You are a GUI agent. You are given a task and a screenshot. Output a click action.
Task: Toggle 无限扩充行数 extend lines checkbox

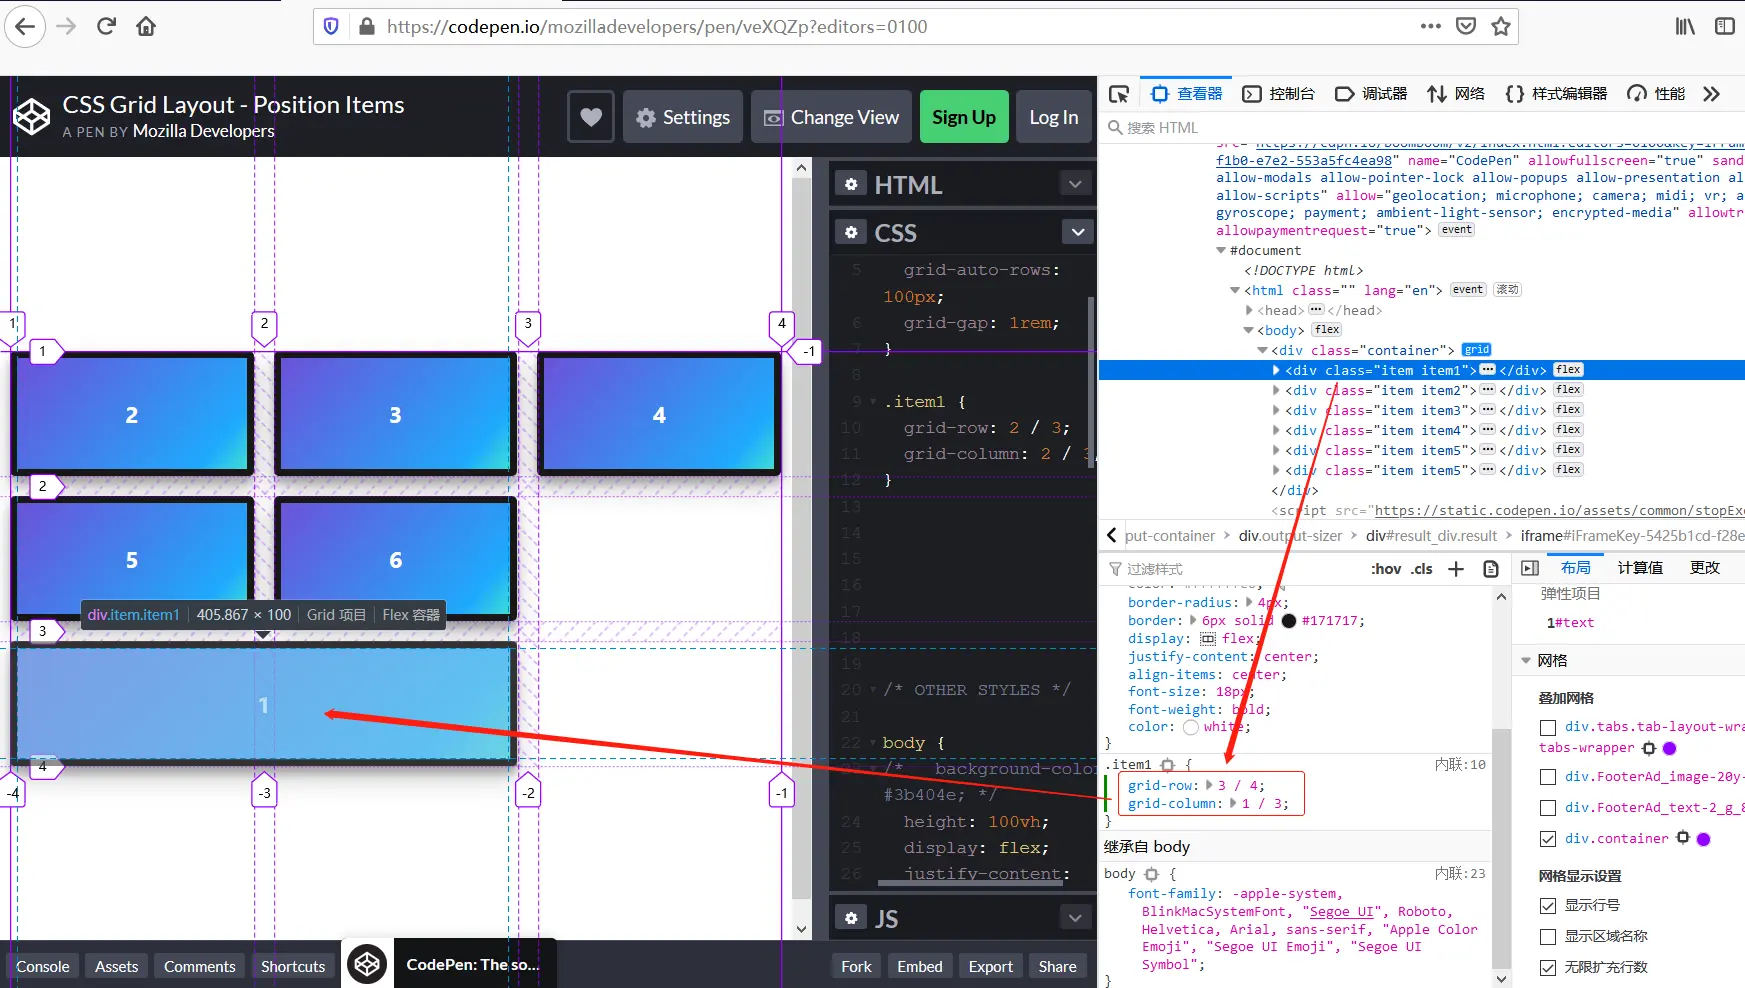(x=1548, y=968)
